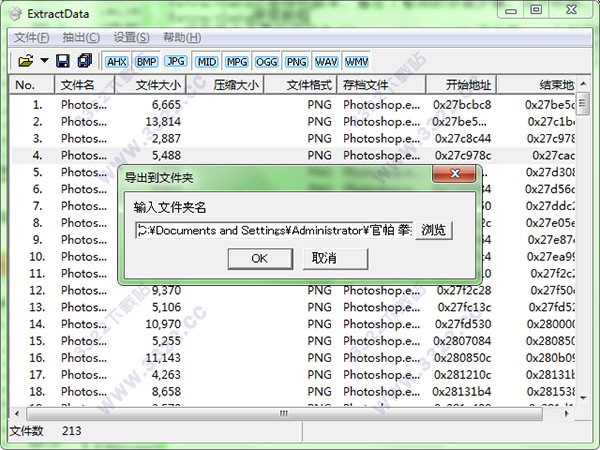This screenshot has height=450, width=600.
Task: Select row 18 with size 8,658
Action: pos(293,391)
